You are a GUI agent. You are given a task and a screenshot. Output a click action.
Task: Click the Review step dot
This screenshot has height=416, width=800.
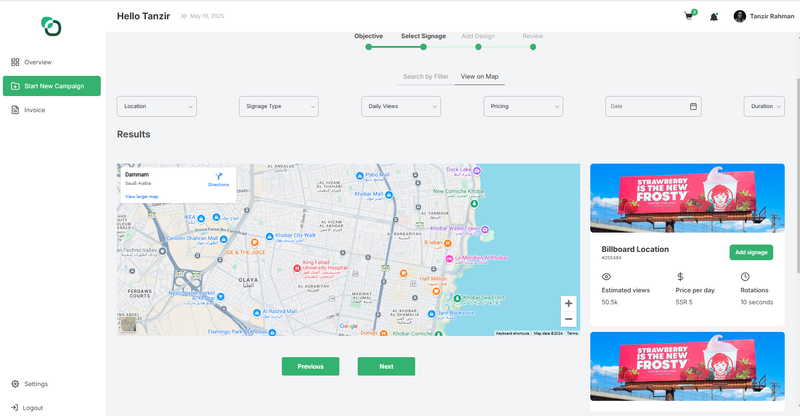533,47
